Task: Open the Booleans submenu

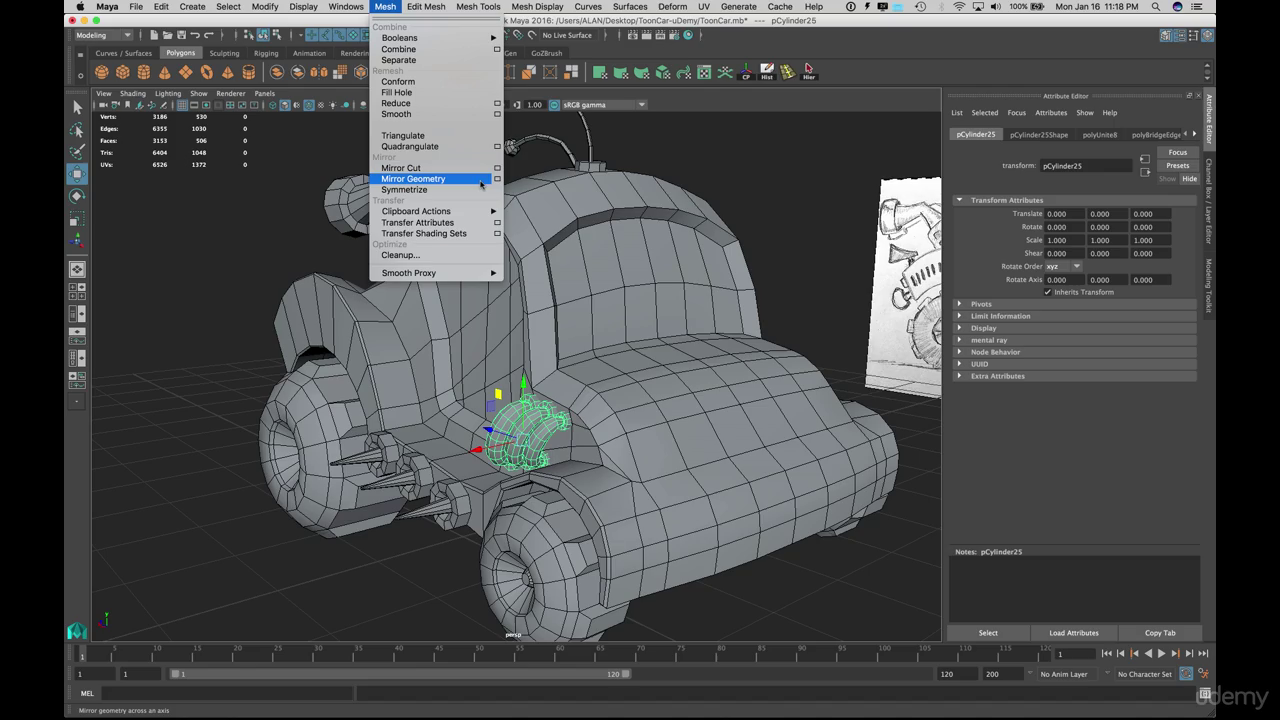Action: pos(436,38)
